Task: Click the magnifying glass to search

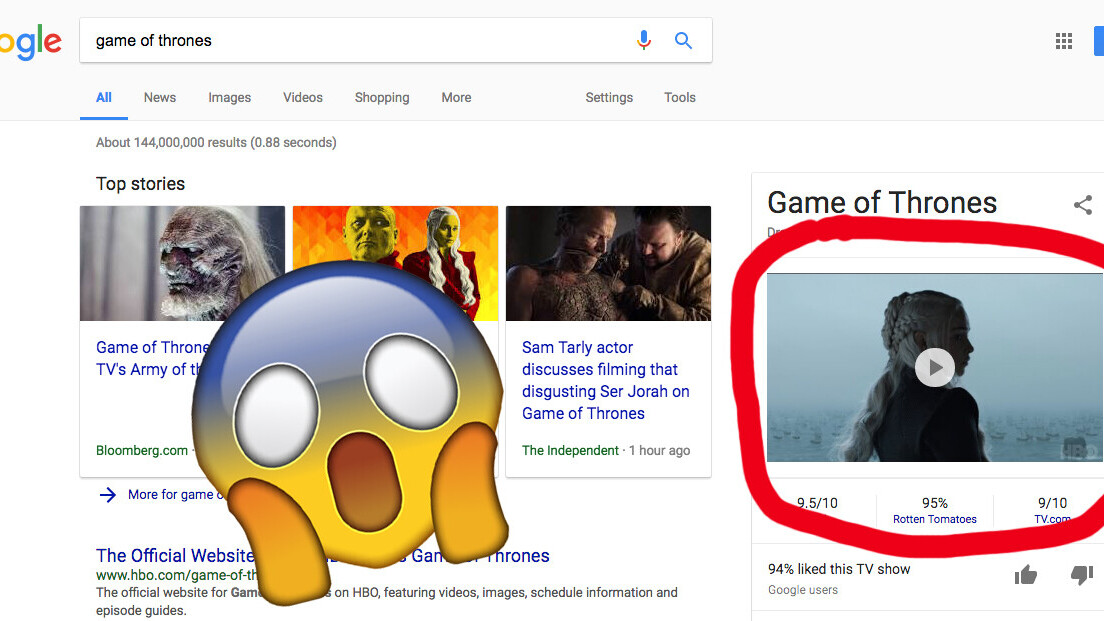Action: click(683, 40)
